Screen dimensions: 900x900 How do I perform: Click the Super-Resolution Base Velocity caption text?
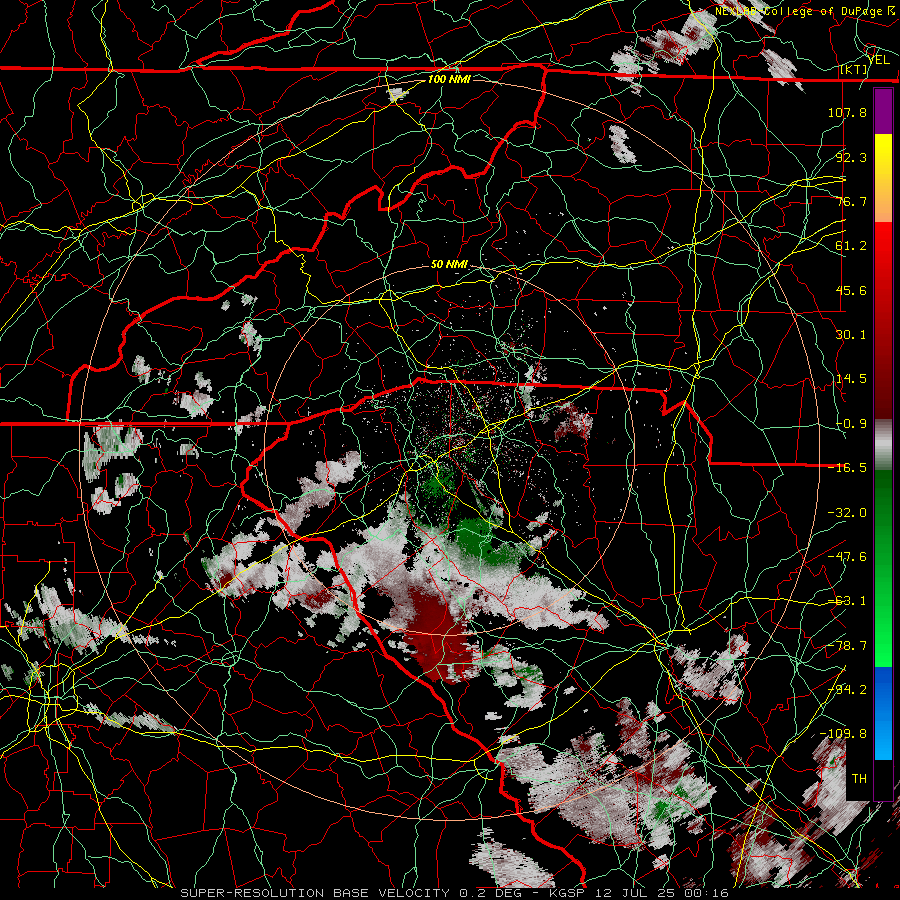[x=455, y=893]
